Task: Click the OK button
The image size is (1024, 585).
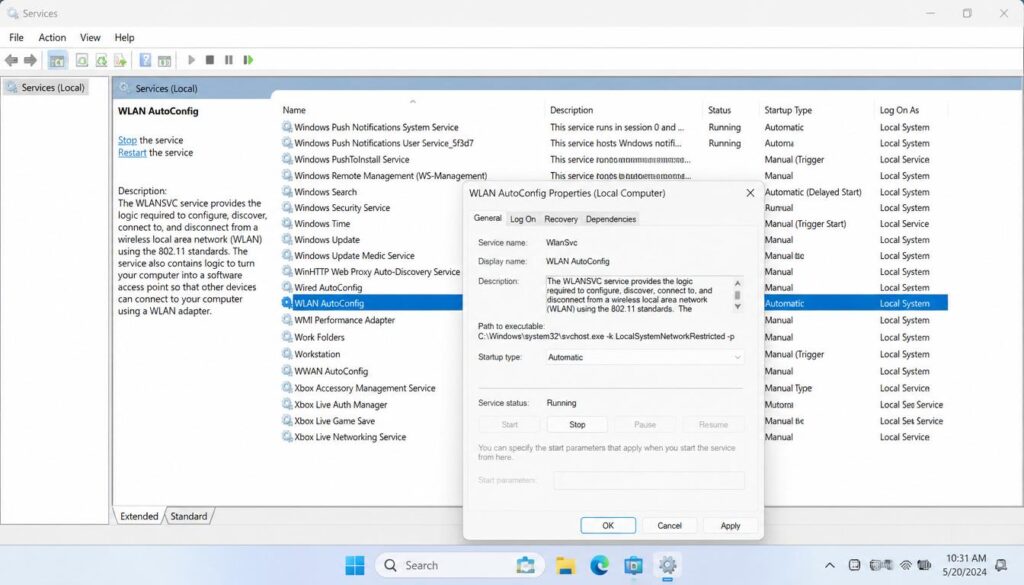Action: click(608, 526)
